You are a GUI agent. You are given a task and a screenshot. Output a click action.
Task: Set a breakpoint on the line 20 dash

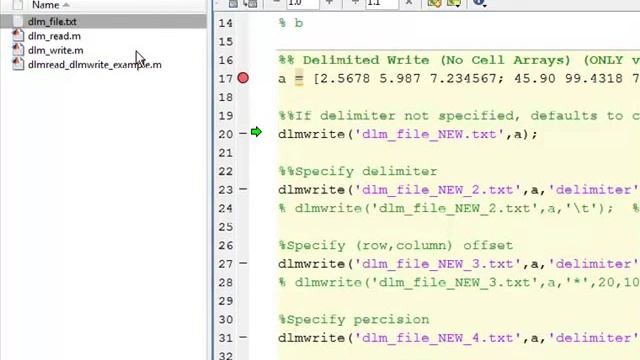[x=243, y=133]
